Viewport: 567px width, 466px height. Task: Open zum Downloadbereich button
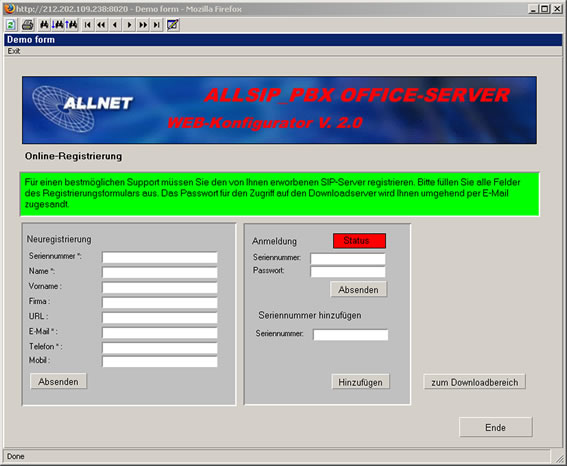pos(474,382)
